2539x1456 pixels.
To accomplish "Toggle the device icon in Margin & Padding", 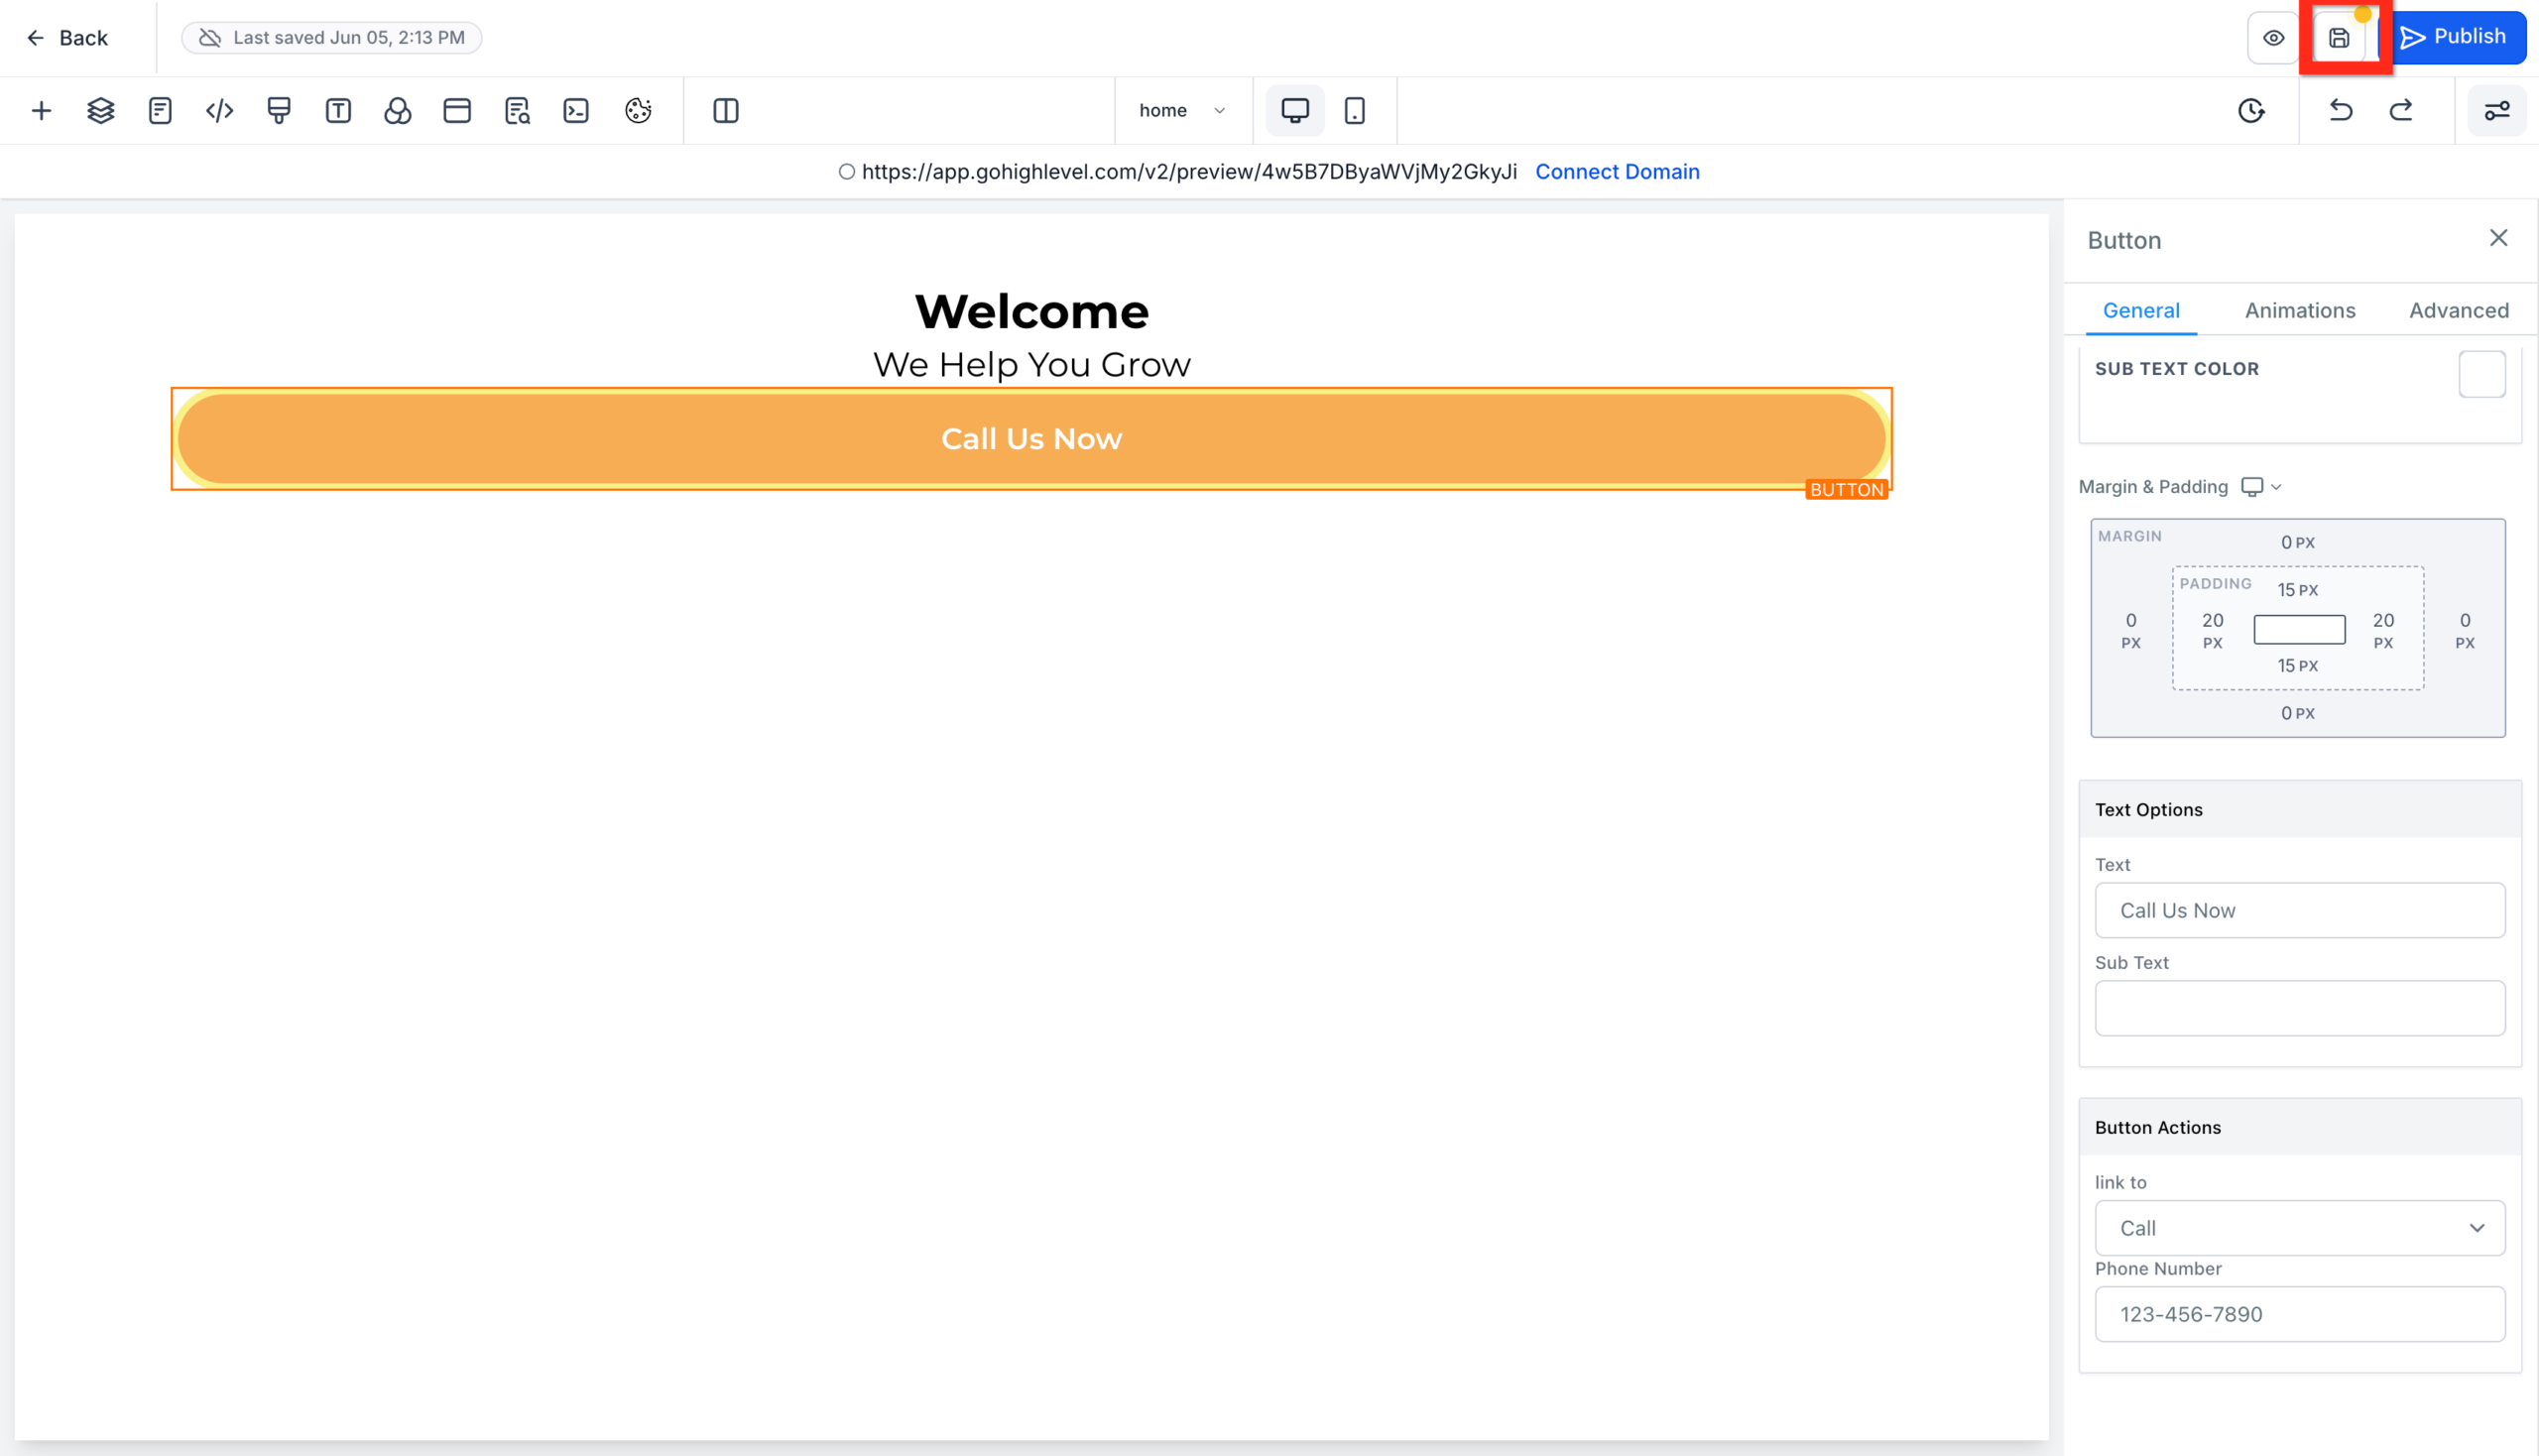I will pyautogui.click(x=2252, y=487).
